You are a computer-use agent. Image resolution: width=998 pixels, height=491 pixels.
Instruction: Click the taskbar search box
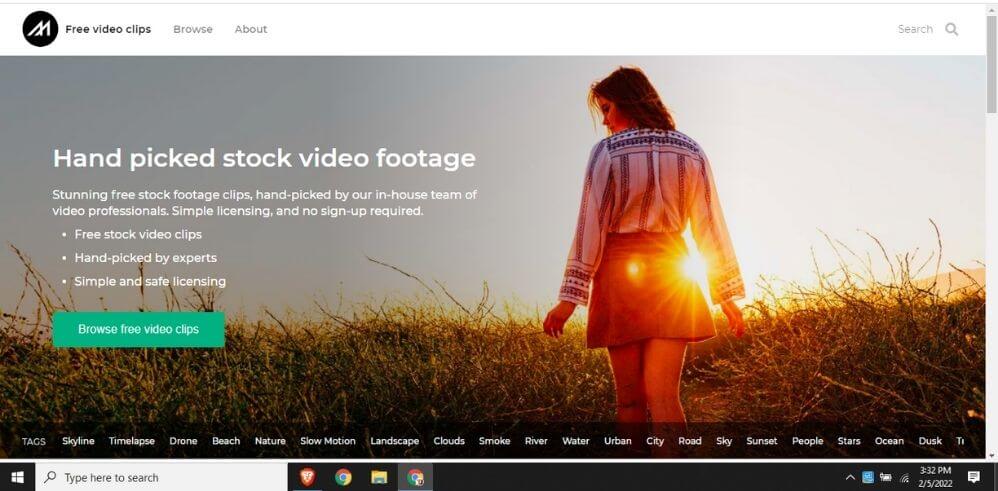(x=160, y=477)
